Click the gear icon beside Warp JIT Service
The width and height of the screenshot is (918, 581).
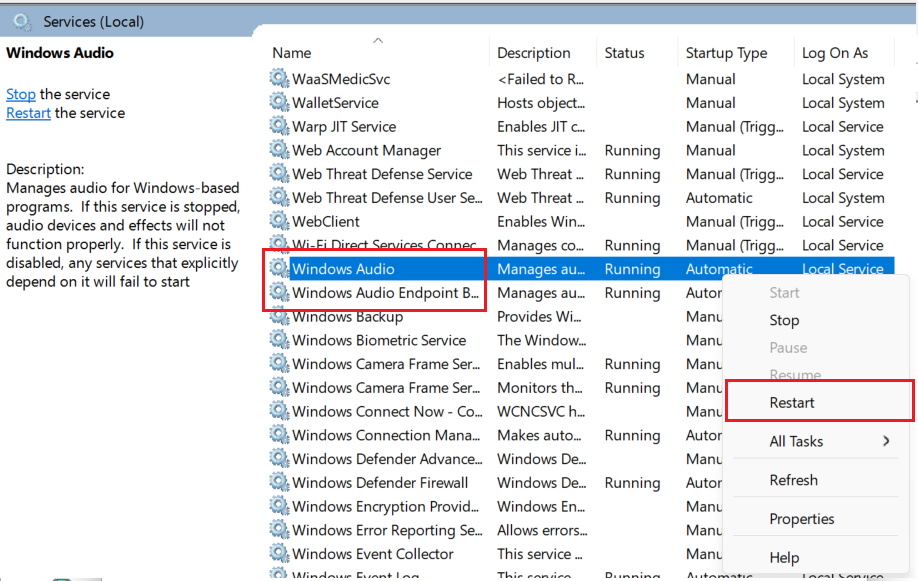tap(279, 125)
